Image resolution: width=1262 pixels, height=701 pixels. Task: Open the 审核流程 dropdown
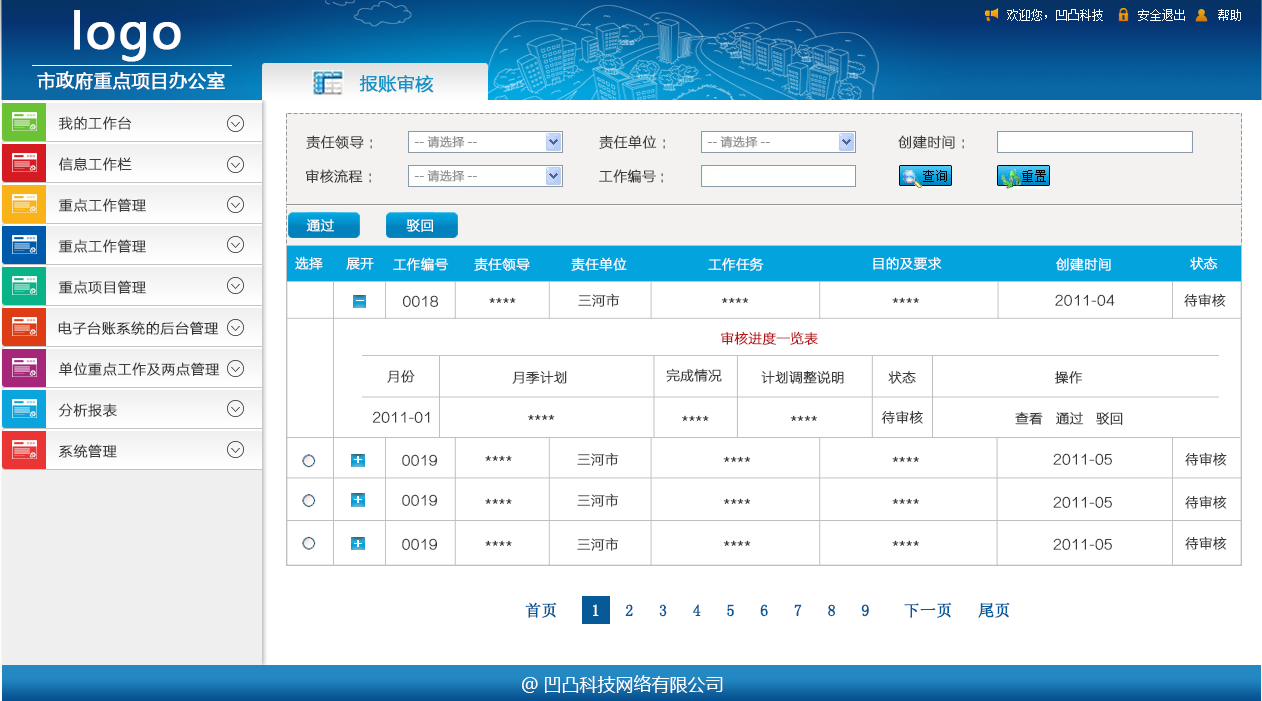pyautogui.click(x=485, y=176)
